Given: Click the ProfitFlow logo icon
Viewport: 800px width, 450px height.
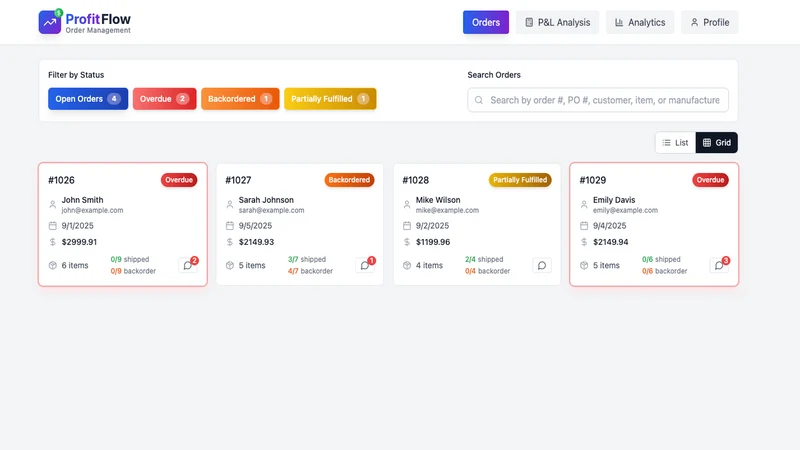Looking at the screenshot, I should (50, 22).
